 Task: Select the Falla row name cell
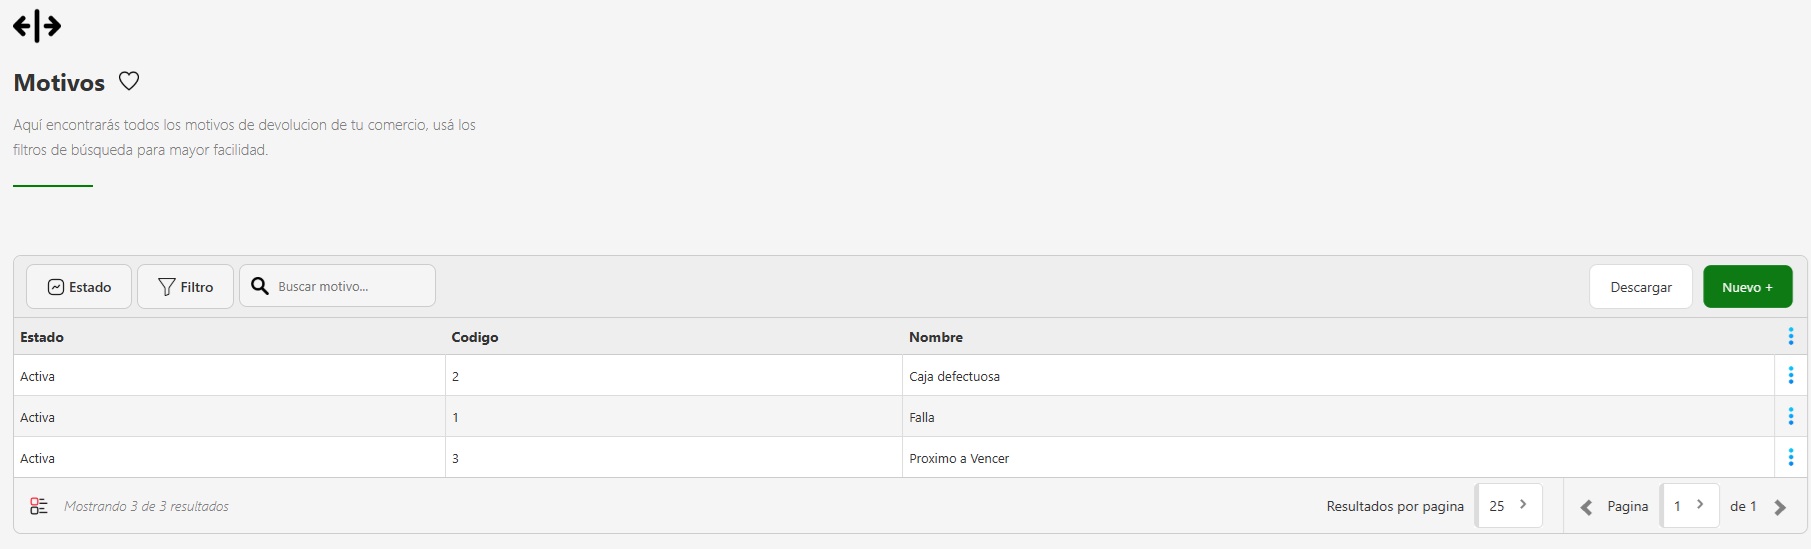pyautogui.click(x=922, y=417)
